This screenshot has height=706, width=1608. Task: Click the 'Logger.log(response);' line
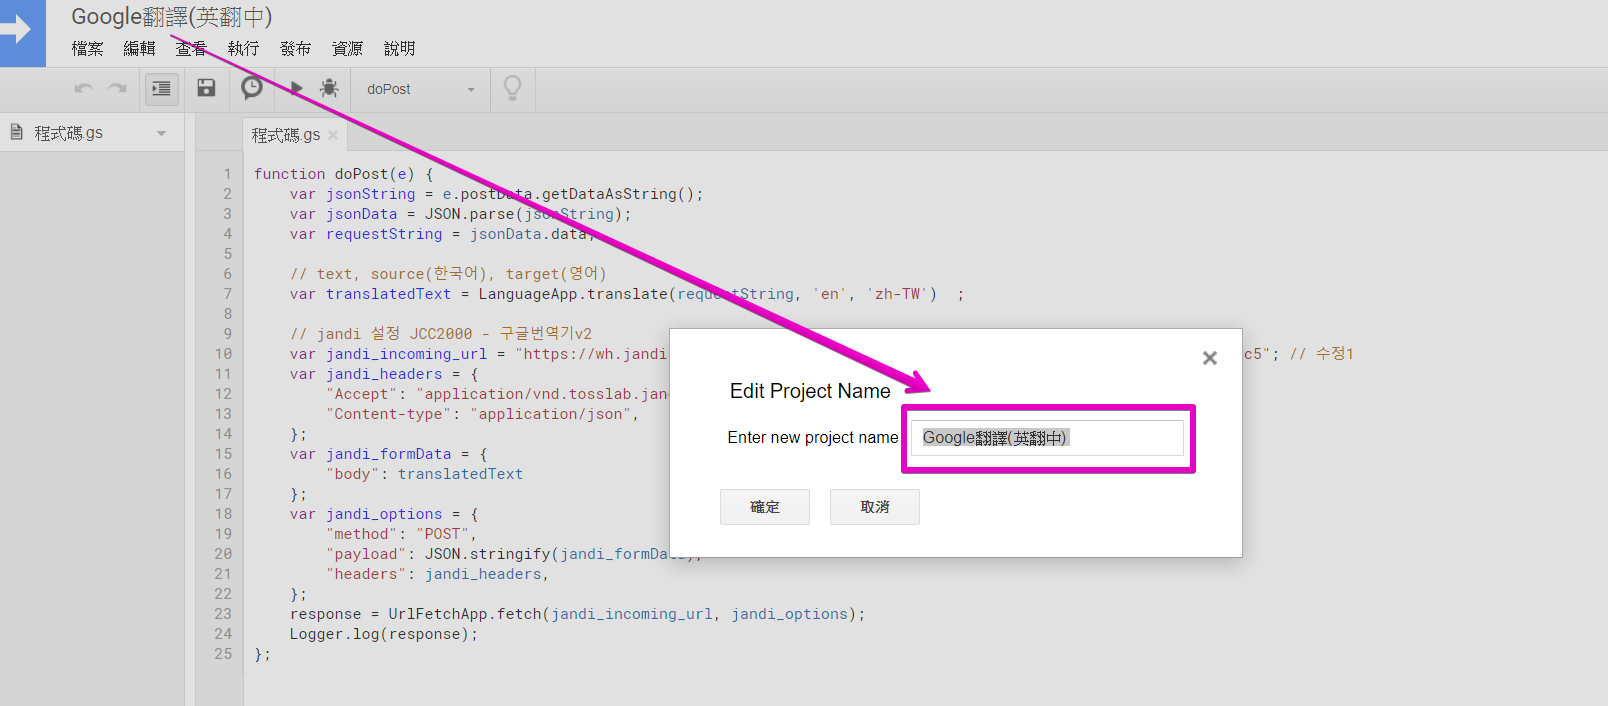pyautogui.click(x=384, y=634)
